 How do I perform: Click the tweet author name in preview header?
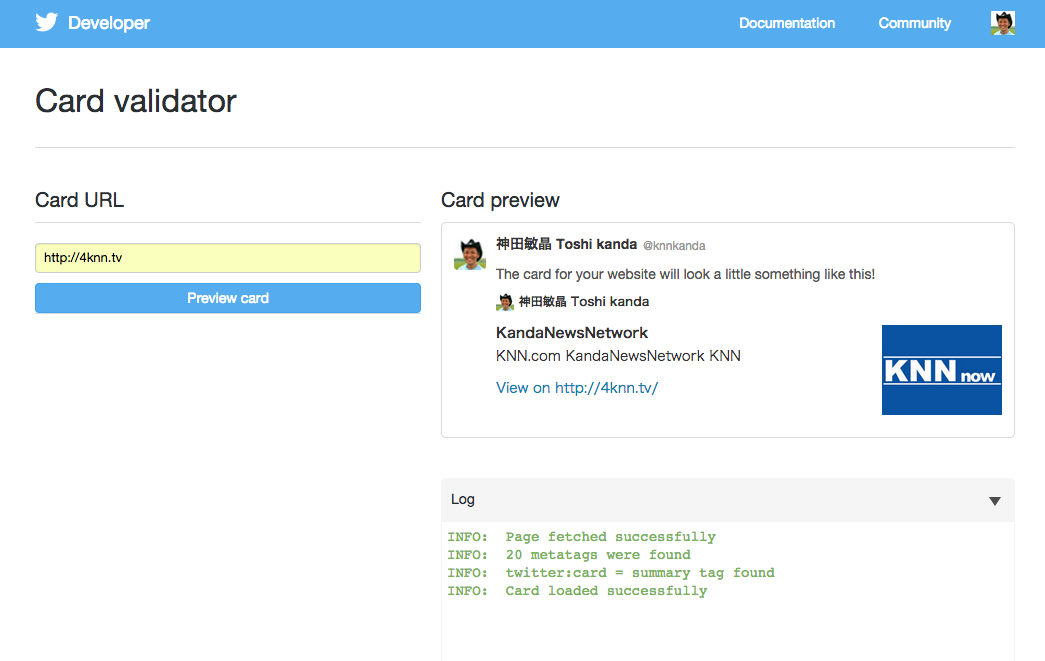pos(566,245)
